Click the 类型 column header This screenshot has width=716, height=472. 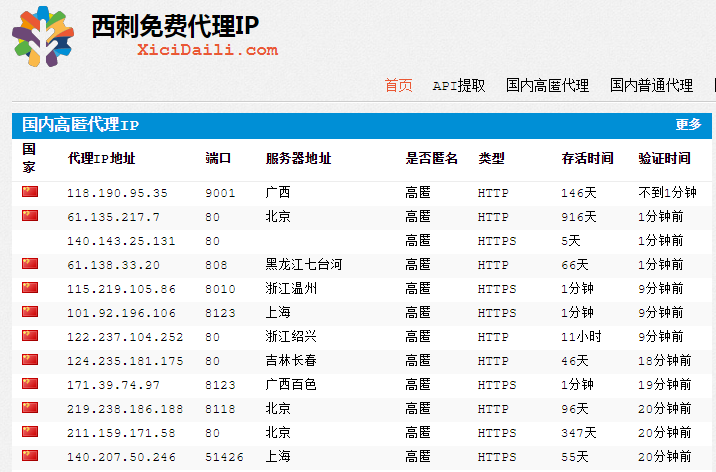(x=491, y=158)
